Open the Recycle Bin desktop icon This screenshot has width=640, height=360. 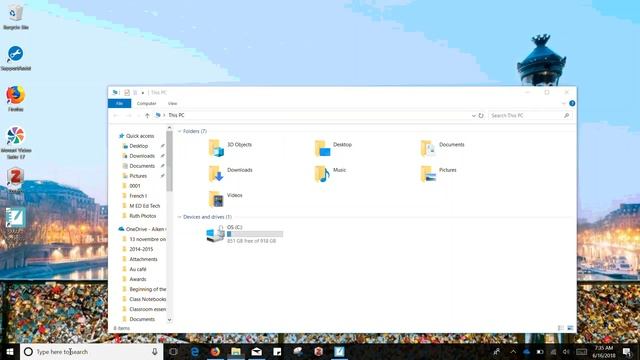click(x=16, y=17)
